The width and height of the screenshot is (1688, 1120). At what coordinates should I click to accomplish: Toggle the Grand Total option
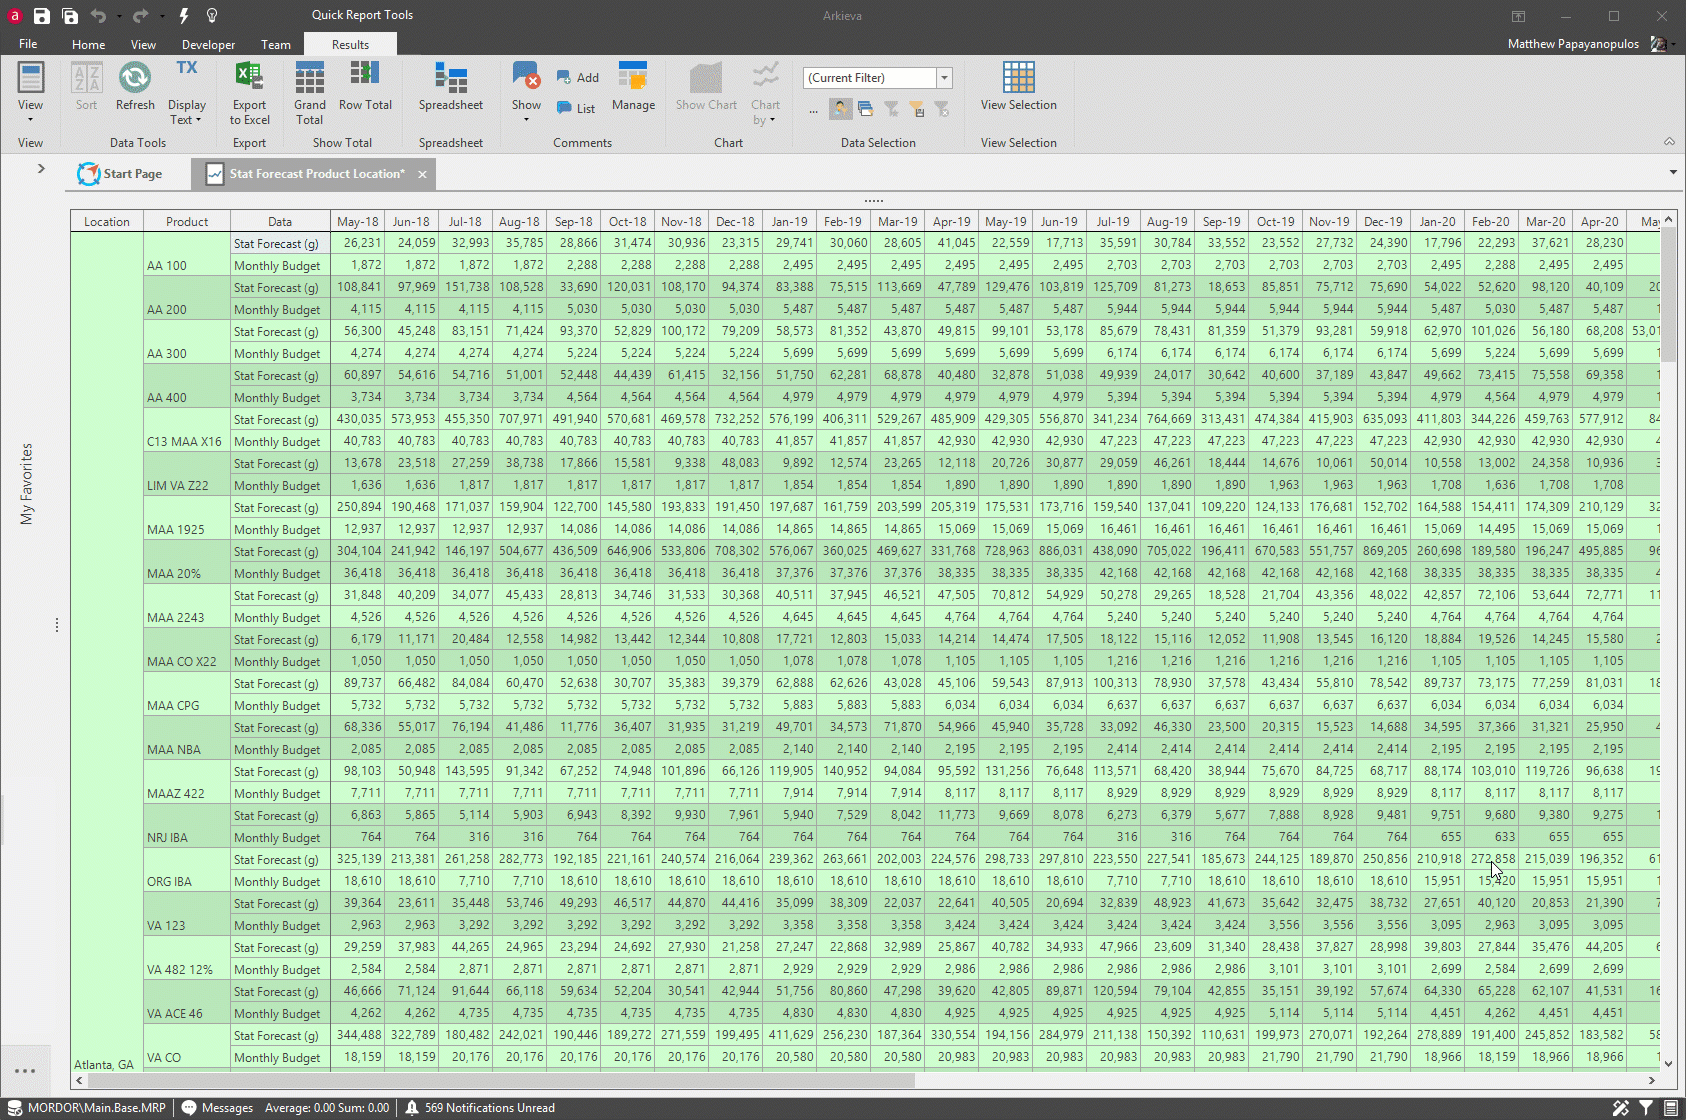[x=310, y=92]
